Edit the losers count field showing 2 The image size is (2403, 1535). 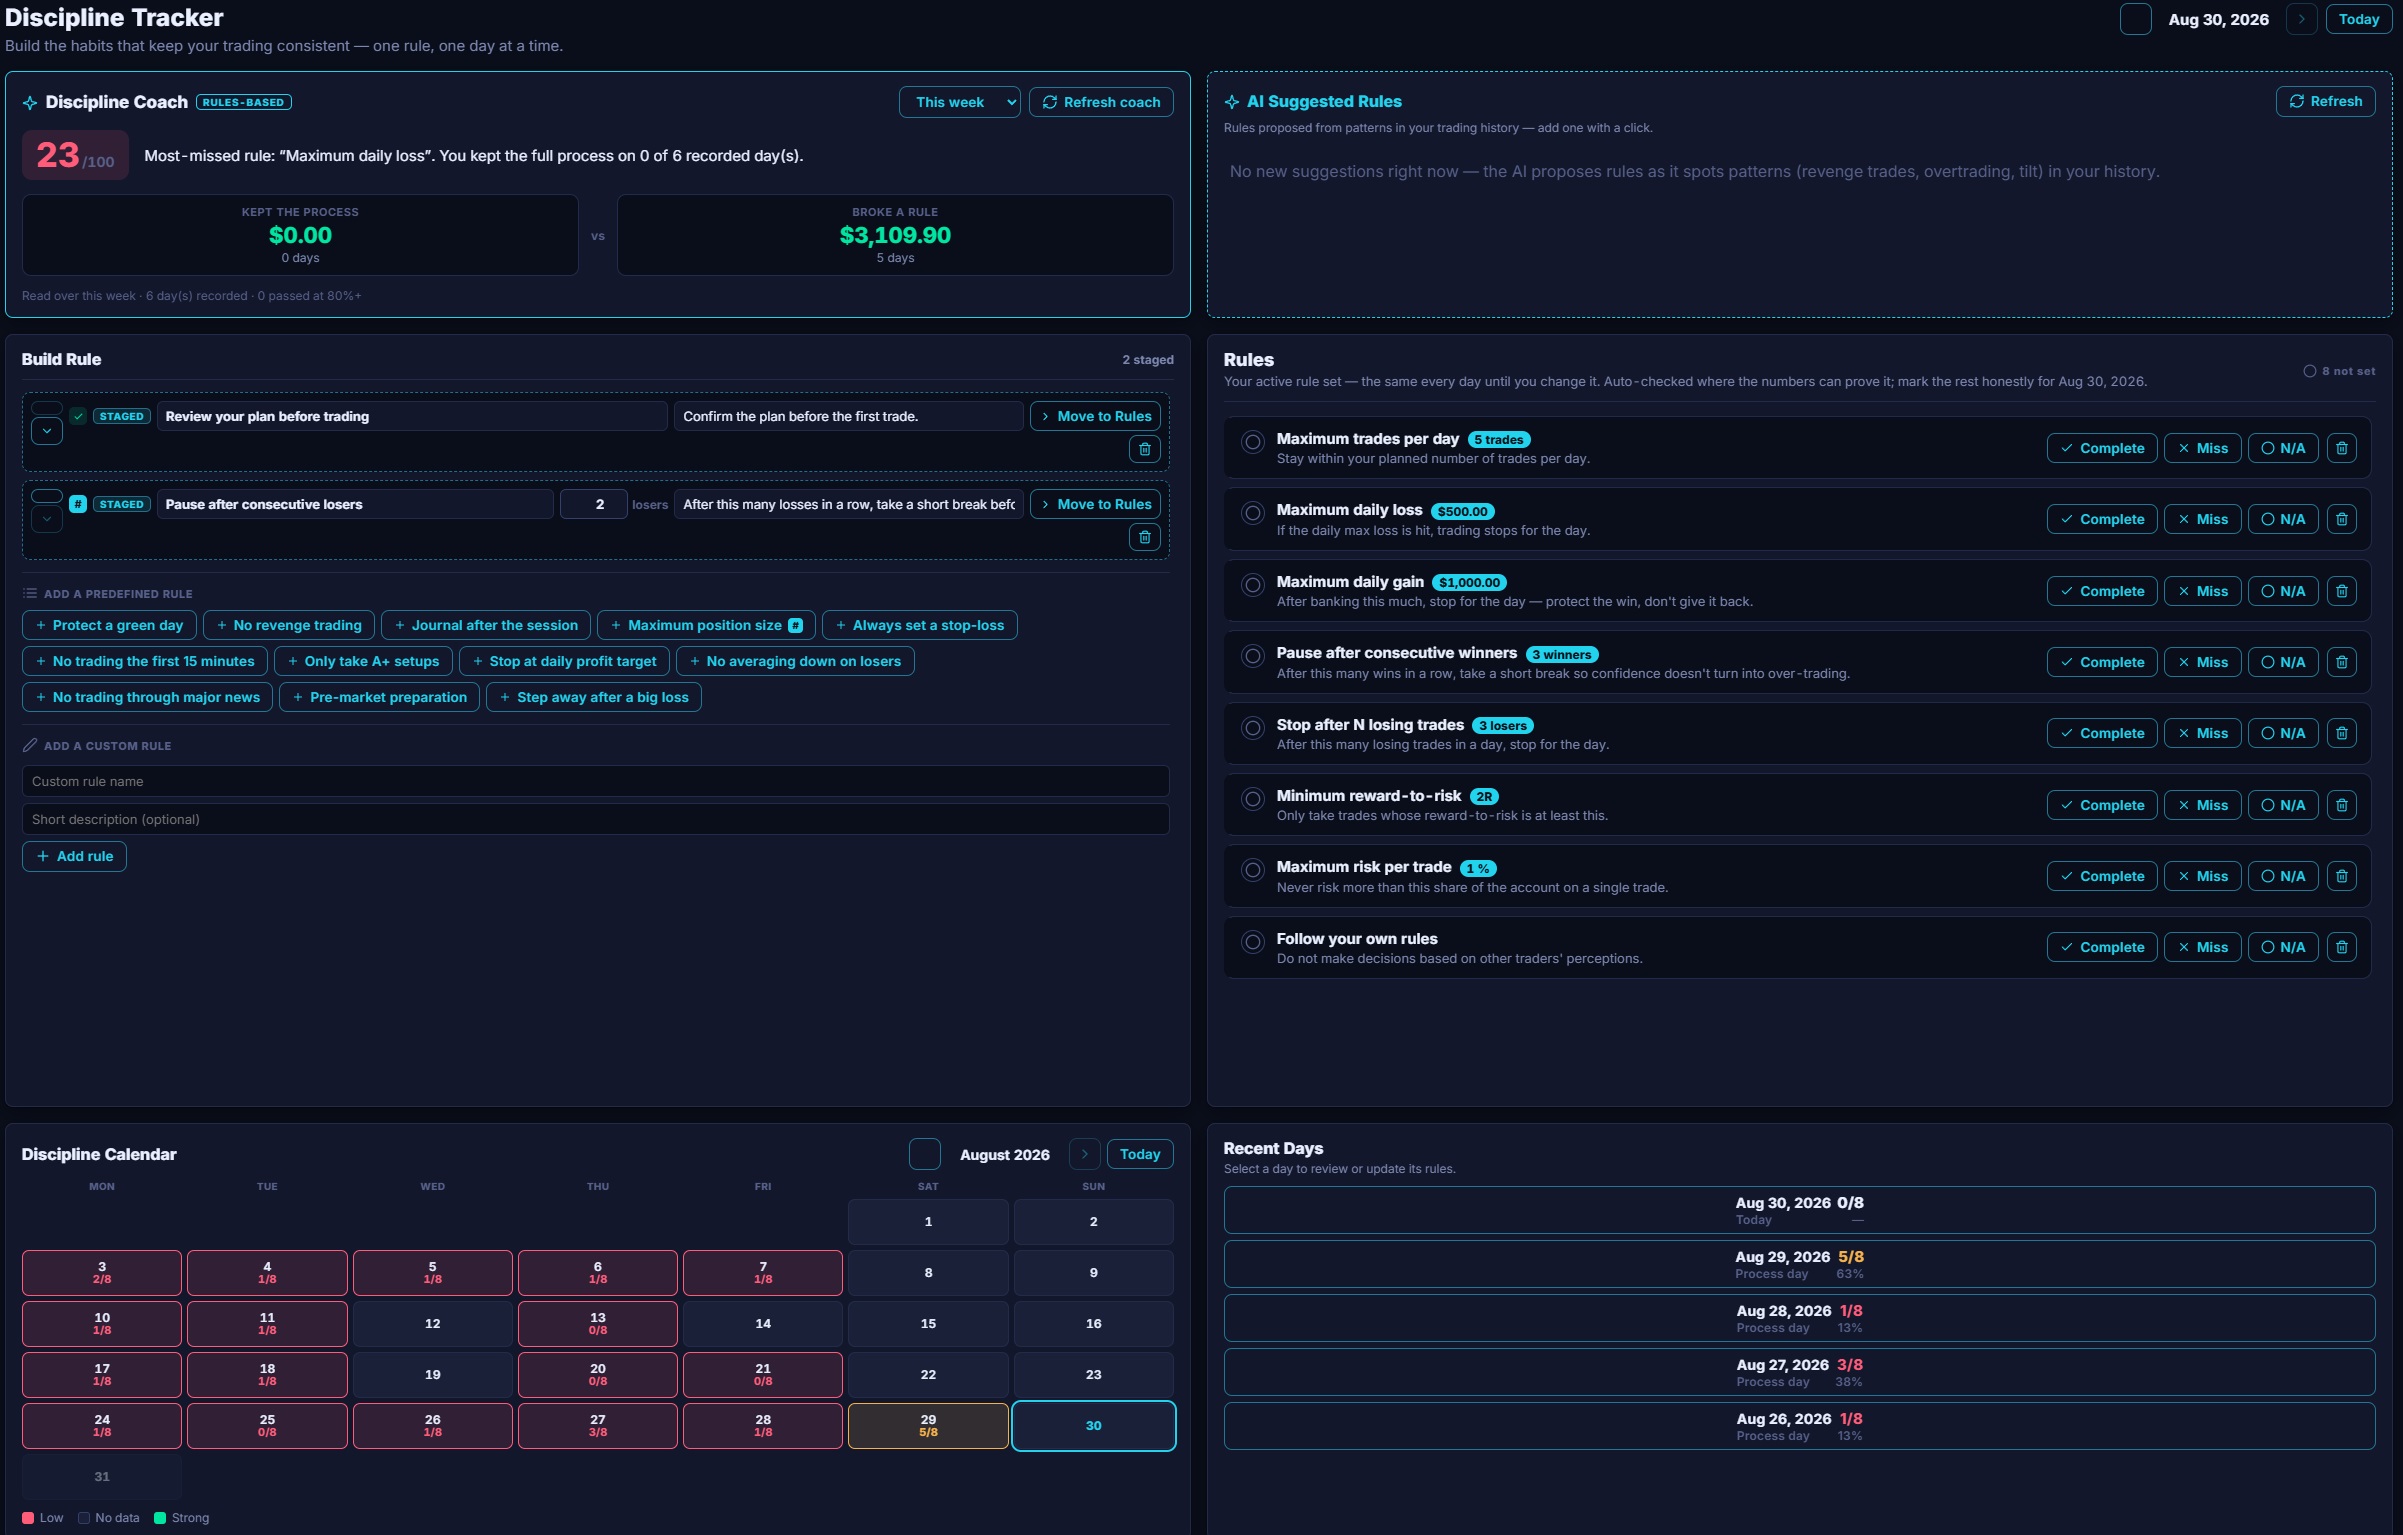coord(594,504)
